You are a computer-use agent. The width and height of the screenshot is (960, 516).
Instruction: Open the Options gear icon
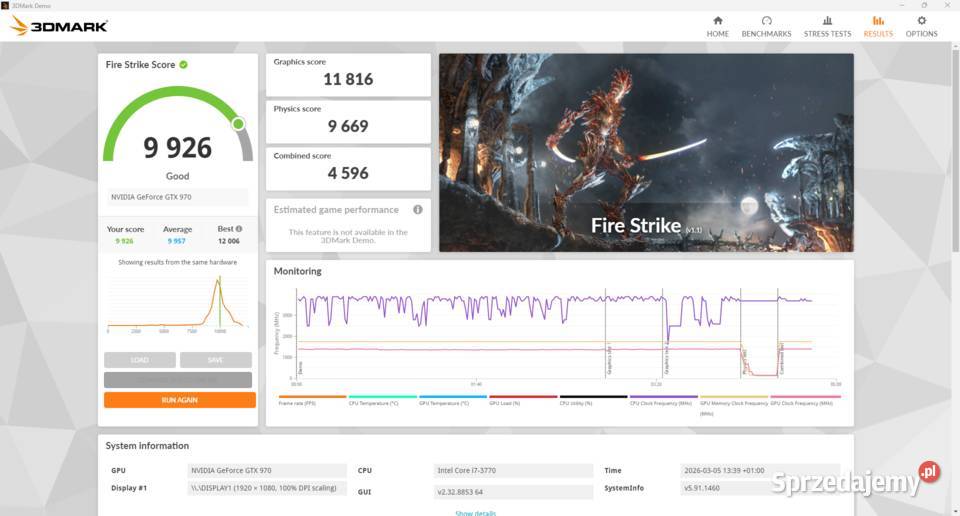click(921, 21)
